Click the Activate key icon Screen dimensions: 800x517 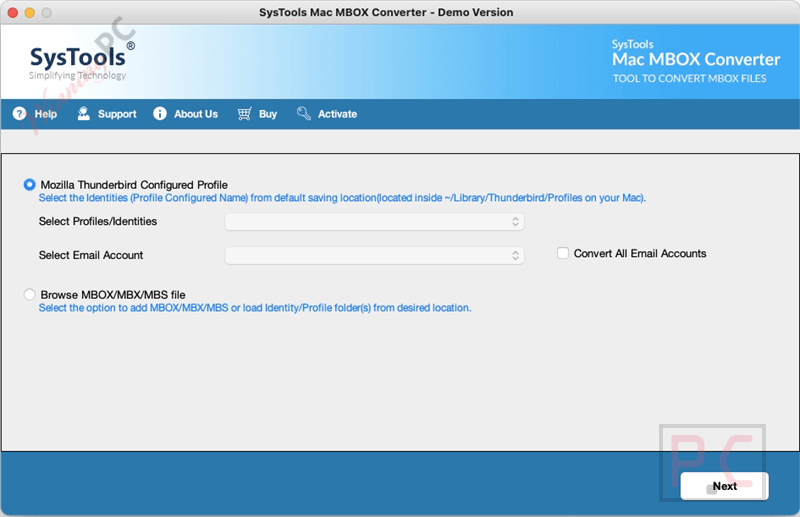click(x=304, y=113)
